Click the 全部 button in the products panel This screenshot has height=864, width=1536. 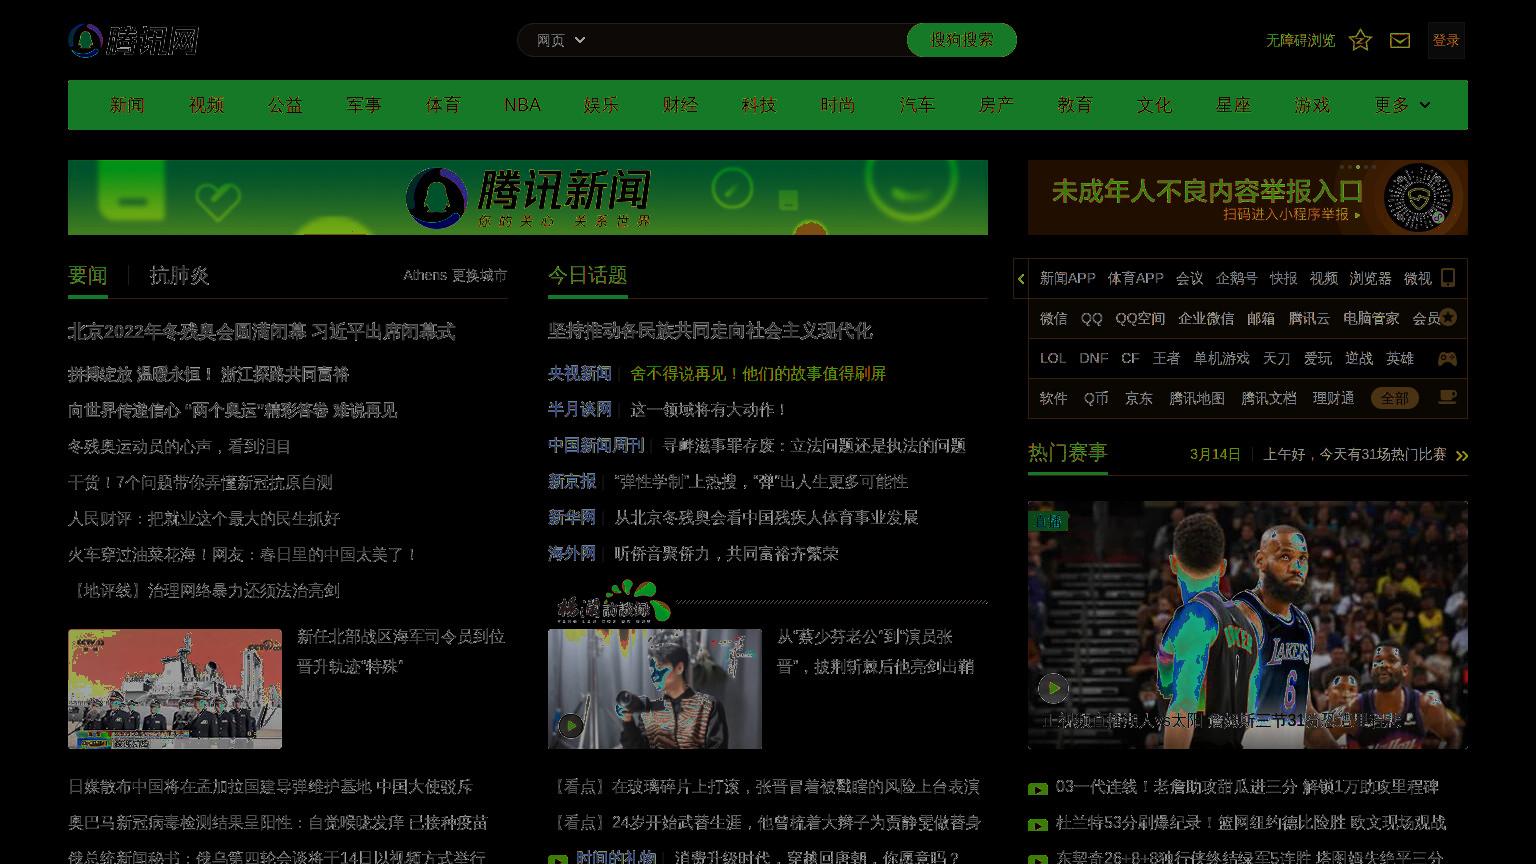pos(1395,398)
